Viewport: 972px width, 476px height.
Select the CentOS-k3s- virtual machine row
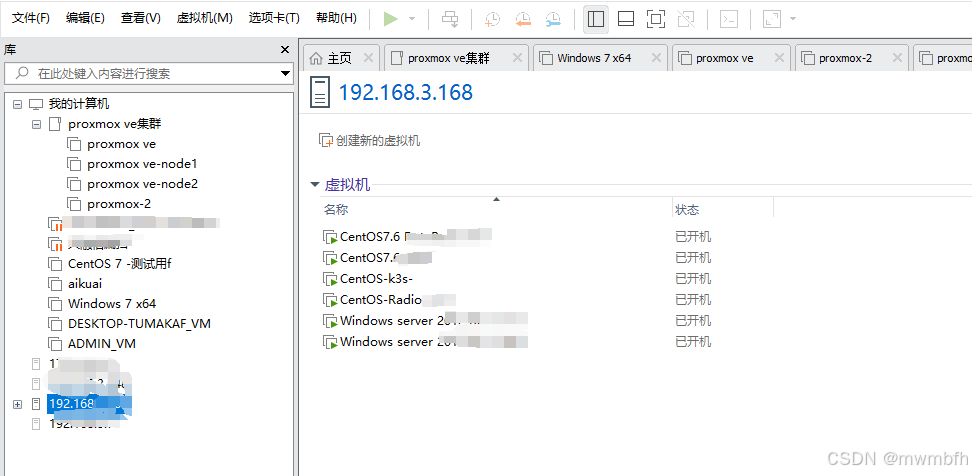pos(376,279)
